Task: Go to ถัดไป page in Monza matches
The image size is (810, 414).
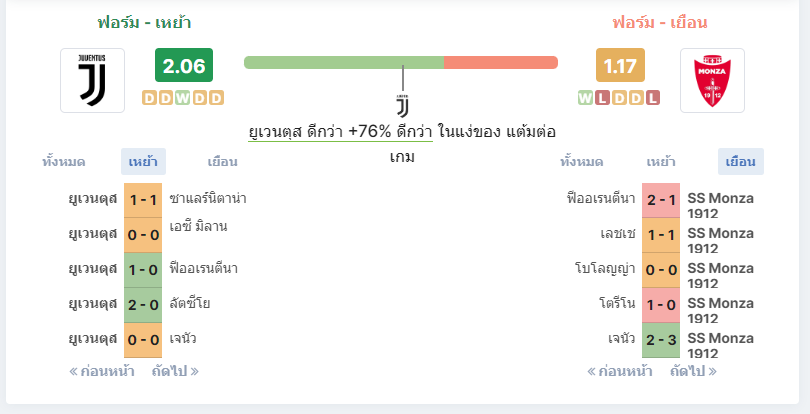Action: point(693,371)
